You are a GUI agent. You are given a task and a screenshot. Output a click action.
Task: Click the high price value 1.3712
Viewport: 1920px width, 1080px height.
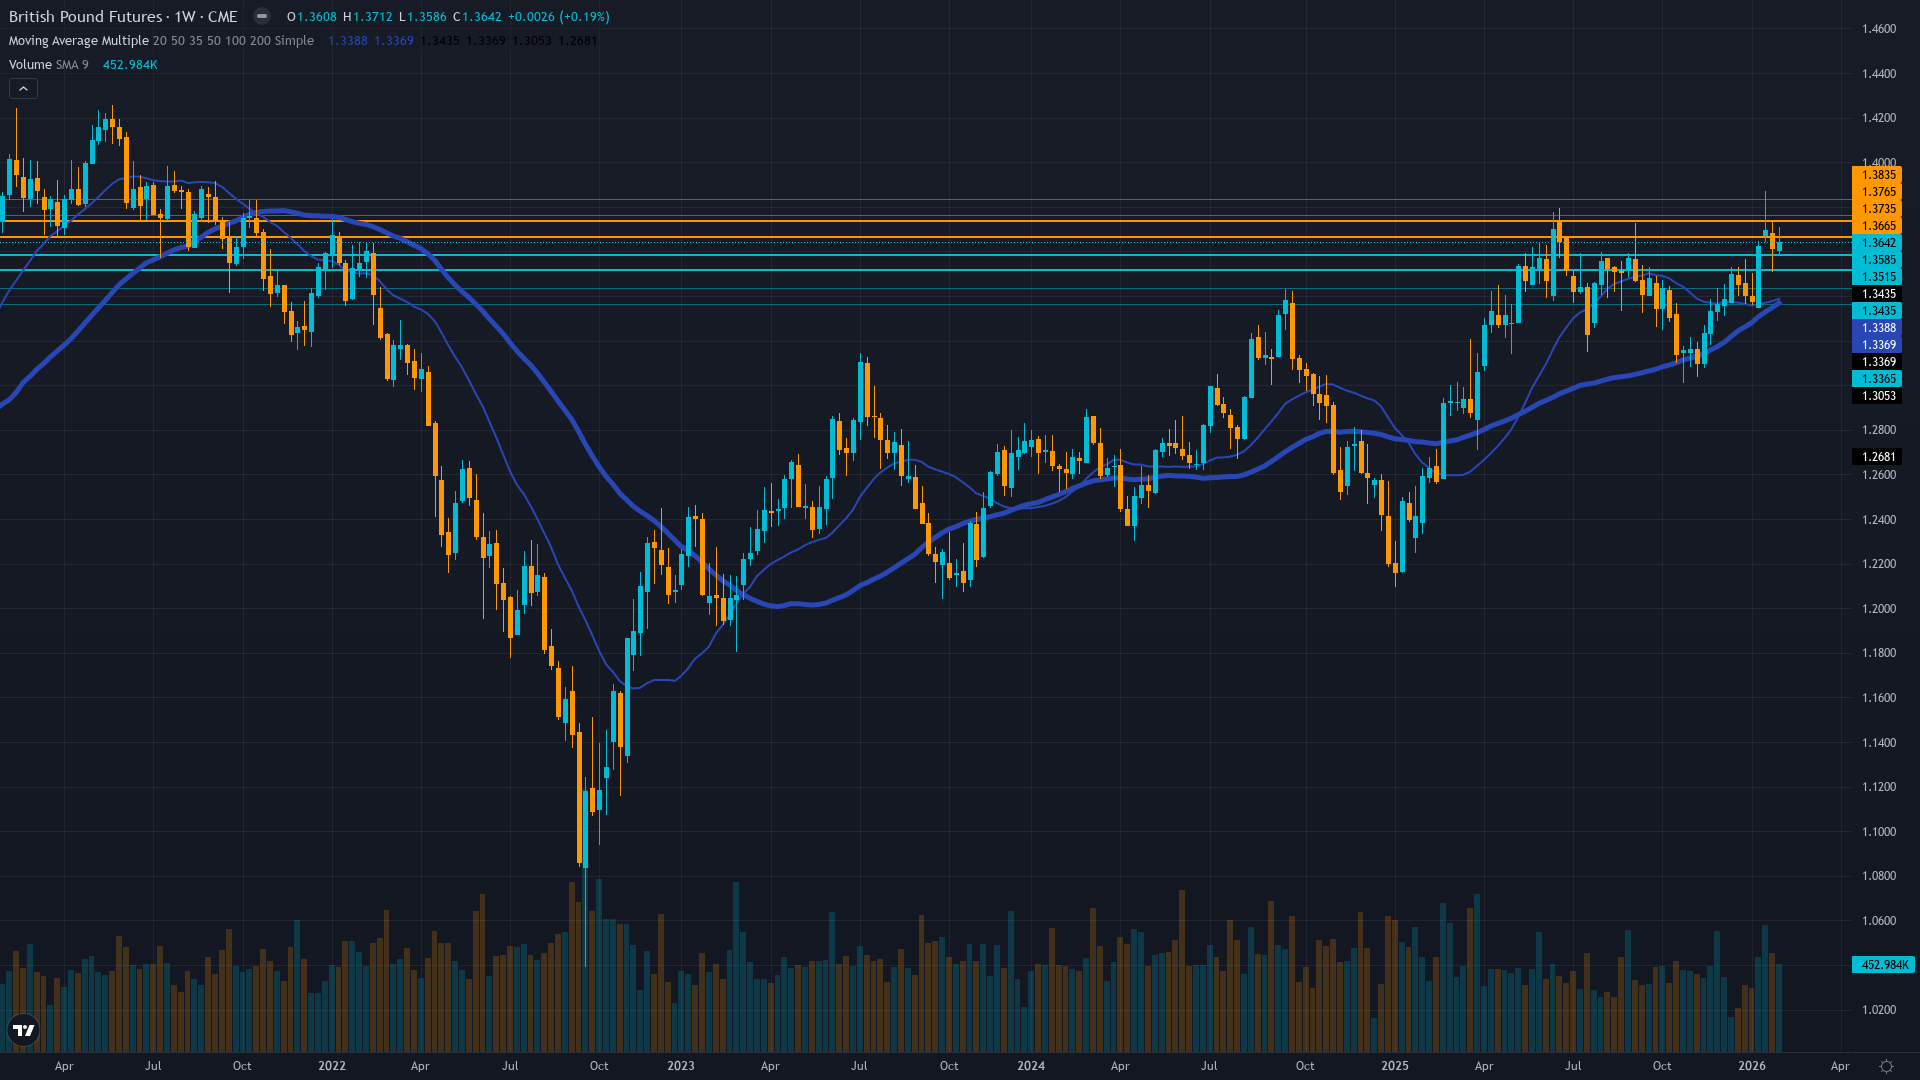373,17
